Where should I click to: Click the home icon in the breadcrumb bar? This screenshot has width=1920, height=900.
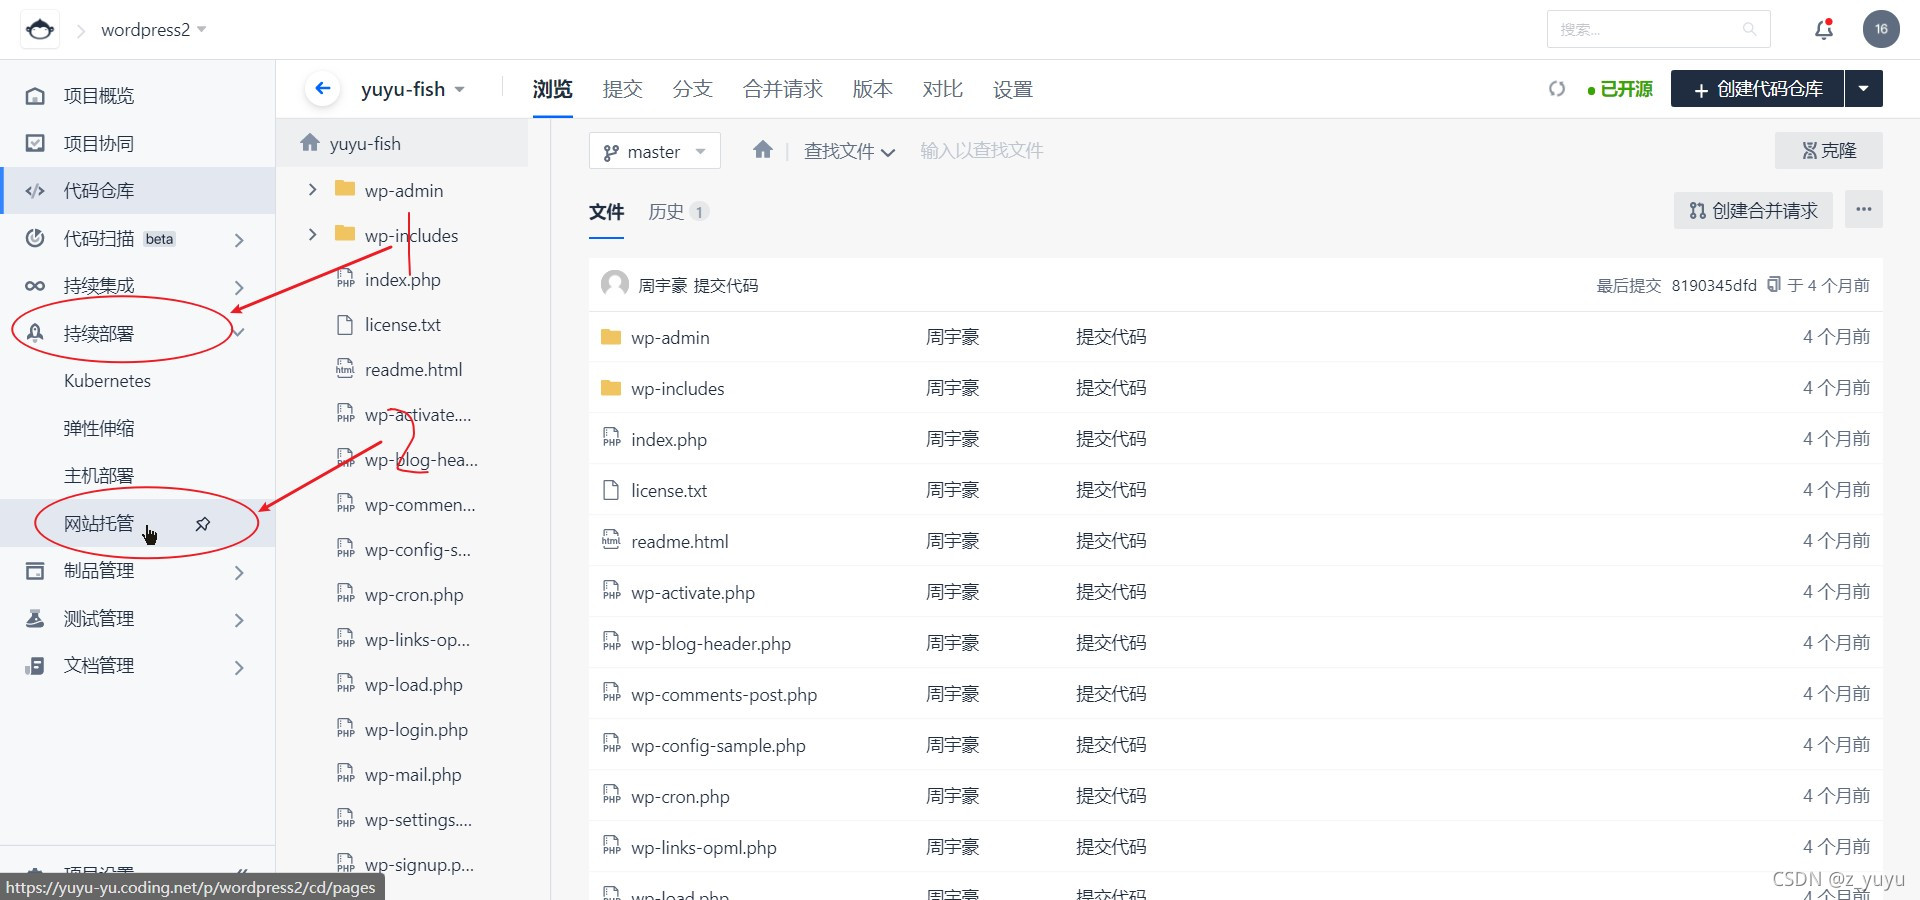point(763,149)
